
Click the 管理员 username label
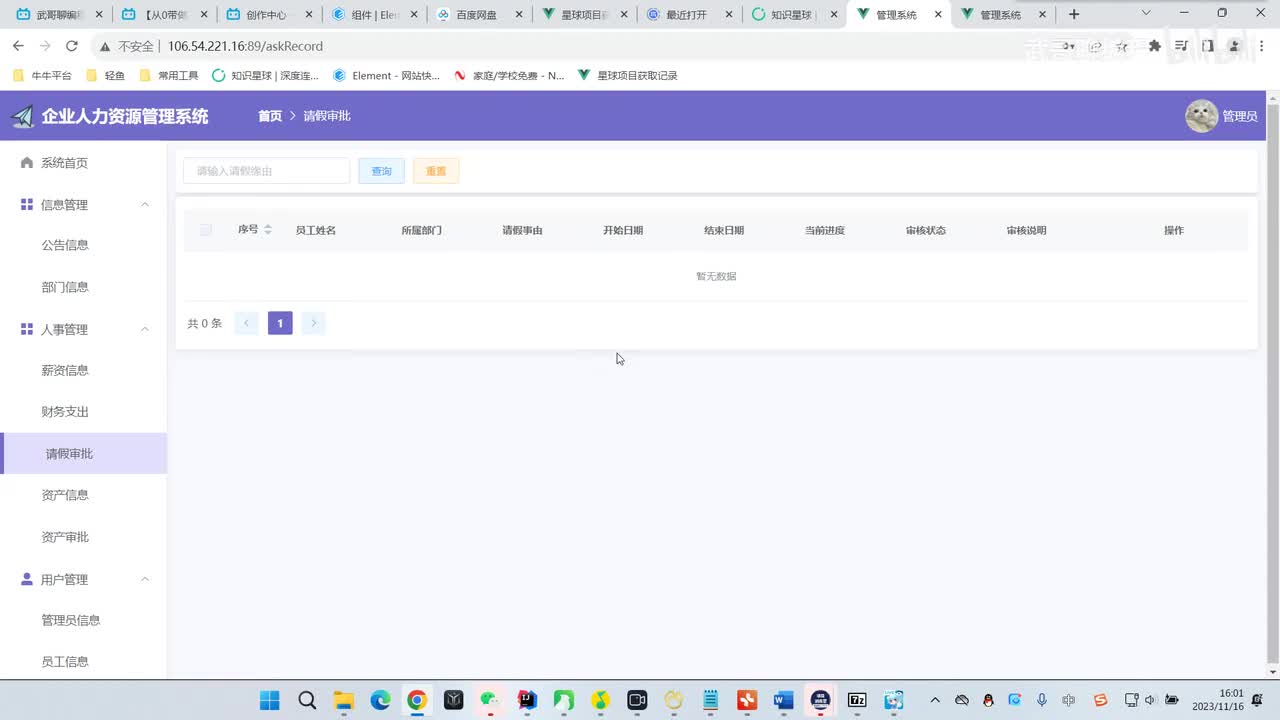1240,116
